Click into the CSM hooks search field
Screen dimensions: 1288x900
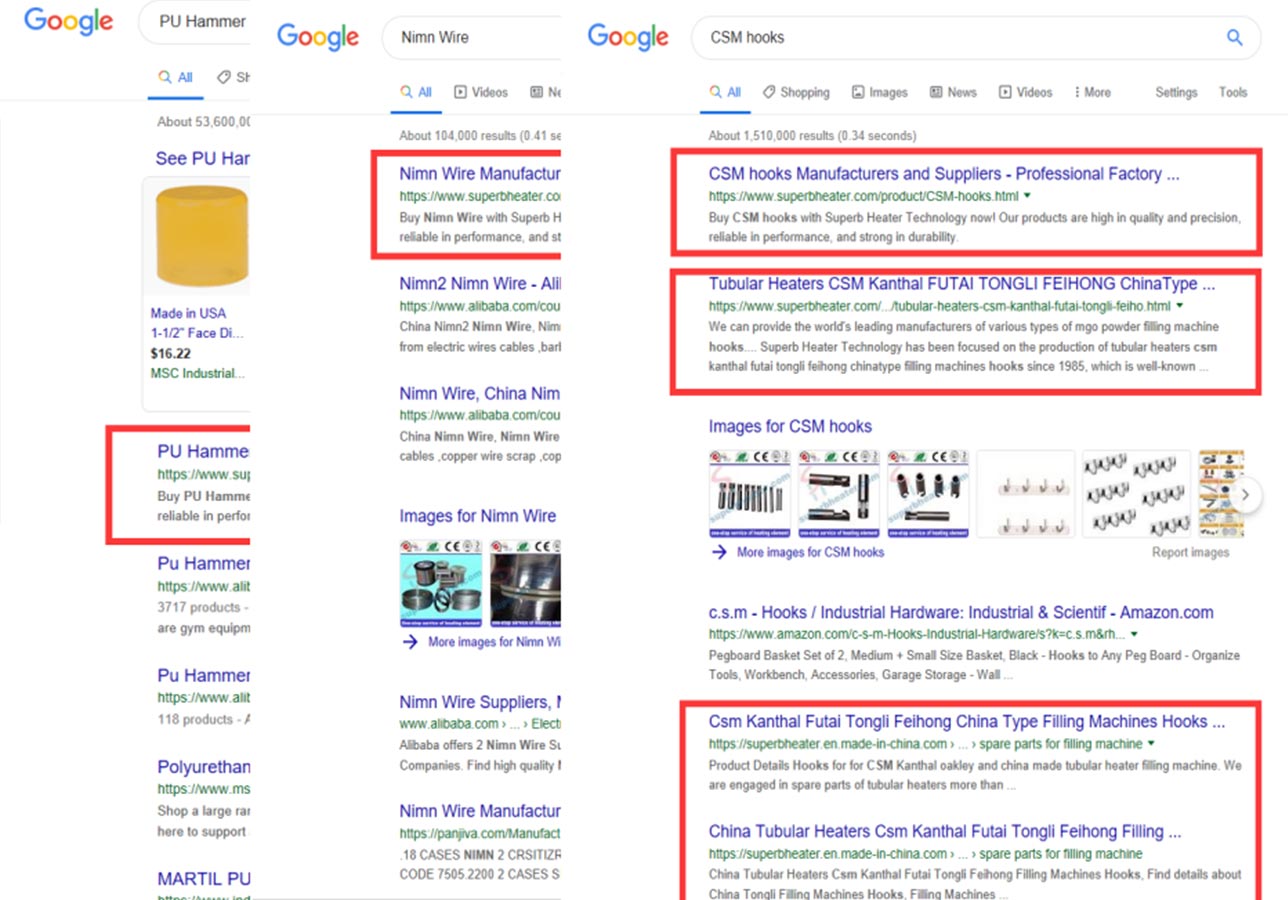point(950,38)
